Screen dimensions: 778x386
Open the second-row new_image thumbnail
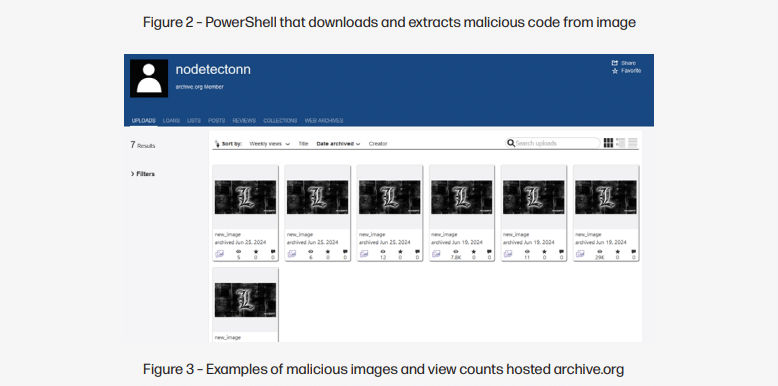pyautogui.click(x=245, y=300)
